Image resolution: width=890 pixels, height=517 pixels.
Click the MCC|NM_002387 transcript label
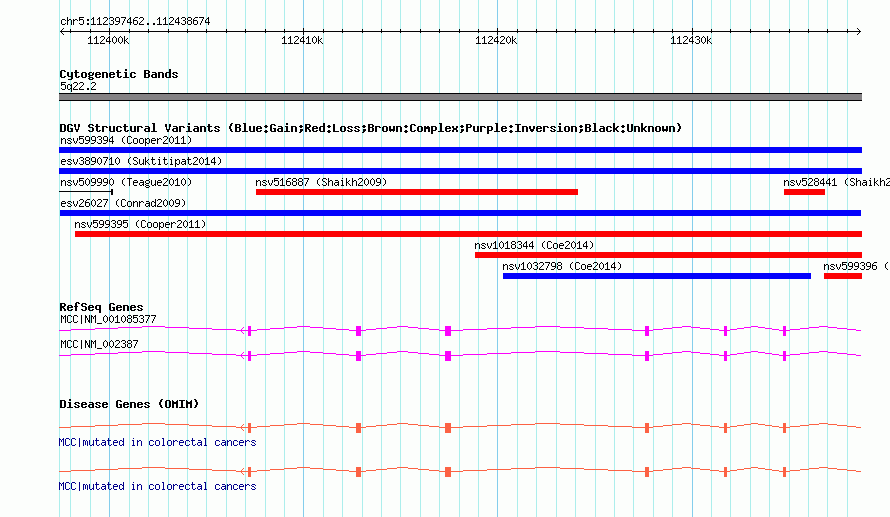point(99,344)
